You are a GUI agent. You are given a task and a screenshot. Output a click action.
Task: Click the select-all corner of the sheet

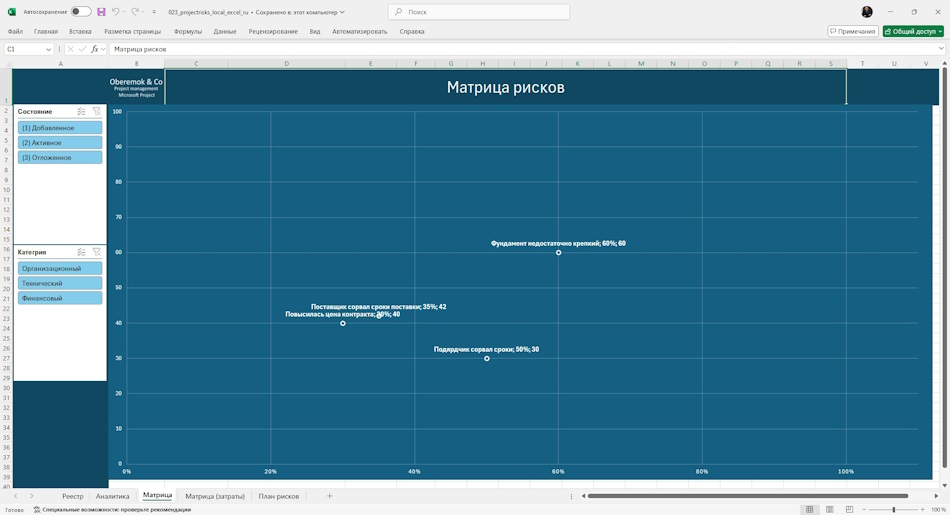[x=6, y=64]
